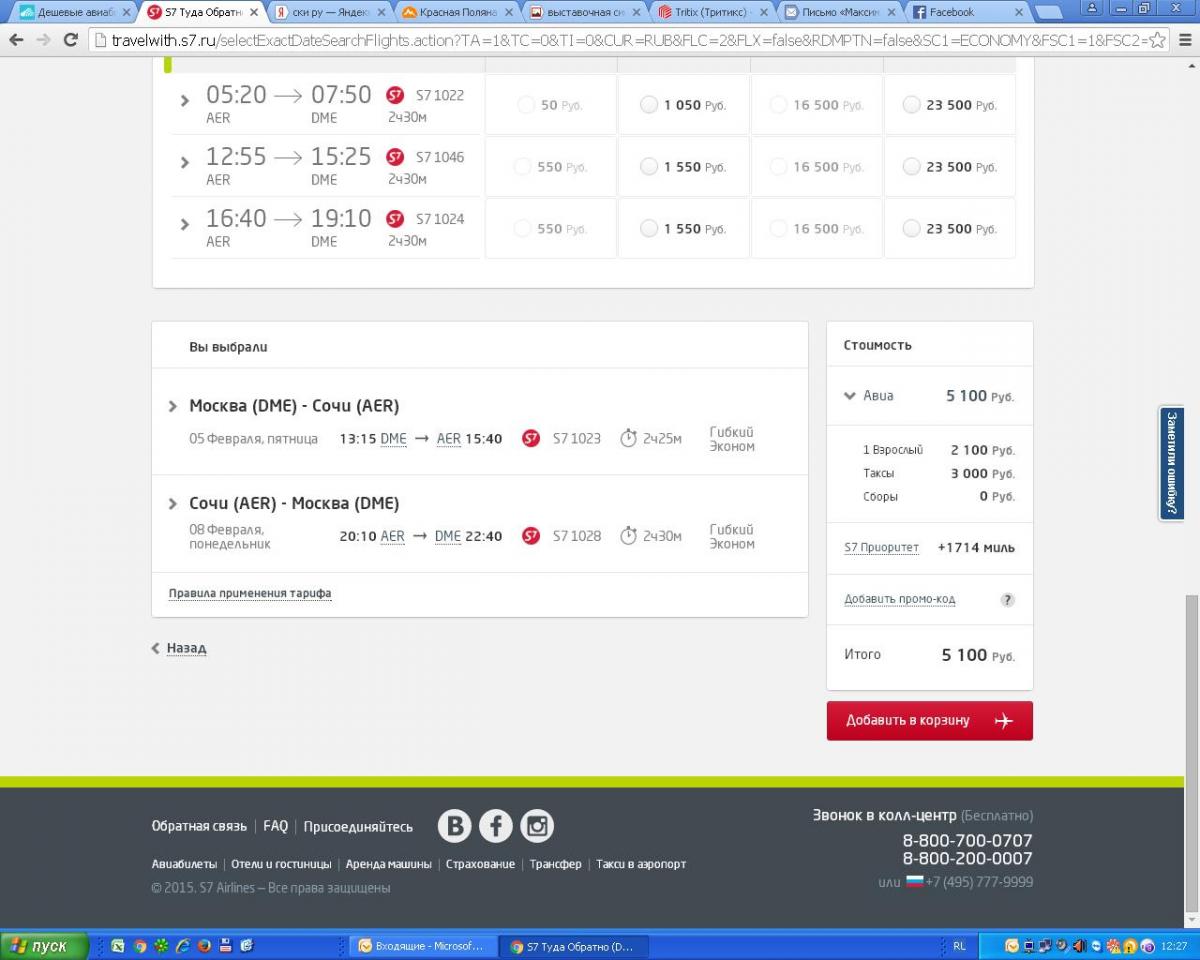The width and height of the screenshot is (1200, 960).
Task: Go back using the browser back arrow
Action: click(x=16, y=40)
